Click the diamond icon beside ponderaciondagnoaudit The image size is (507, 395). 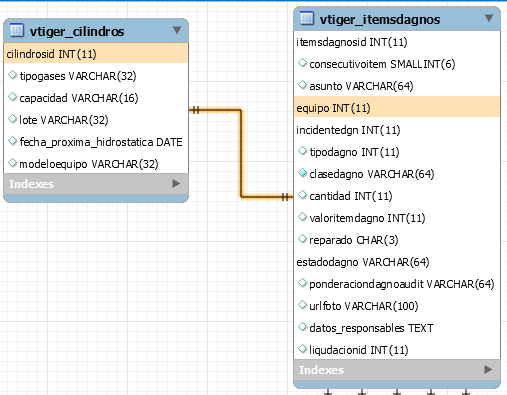302,283
